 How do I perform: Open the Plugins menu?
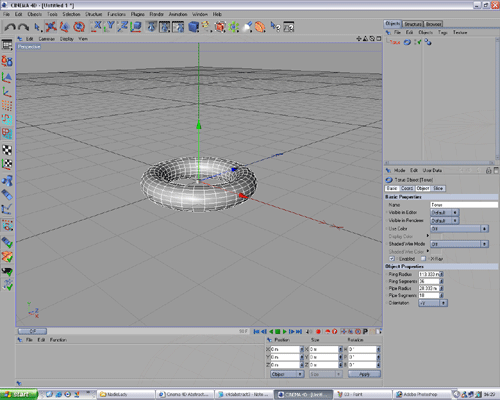click(x=137, y=14)
